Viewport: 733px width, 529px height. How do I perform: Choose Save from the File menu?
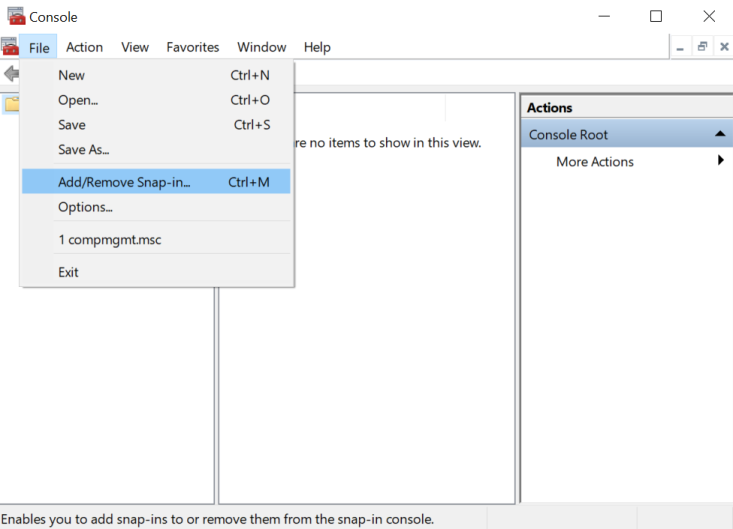tap(156, 125)
